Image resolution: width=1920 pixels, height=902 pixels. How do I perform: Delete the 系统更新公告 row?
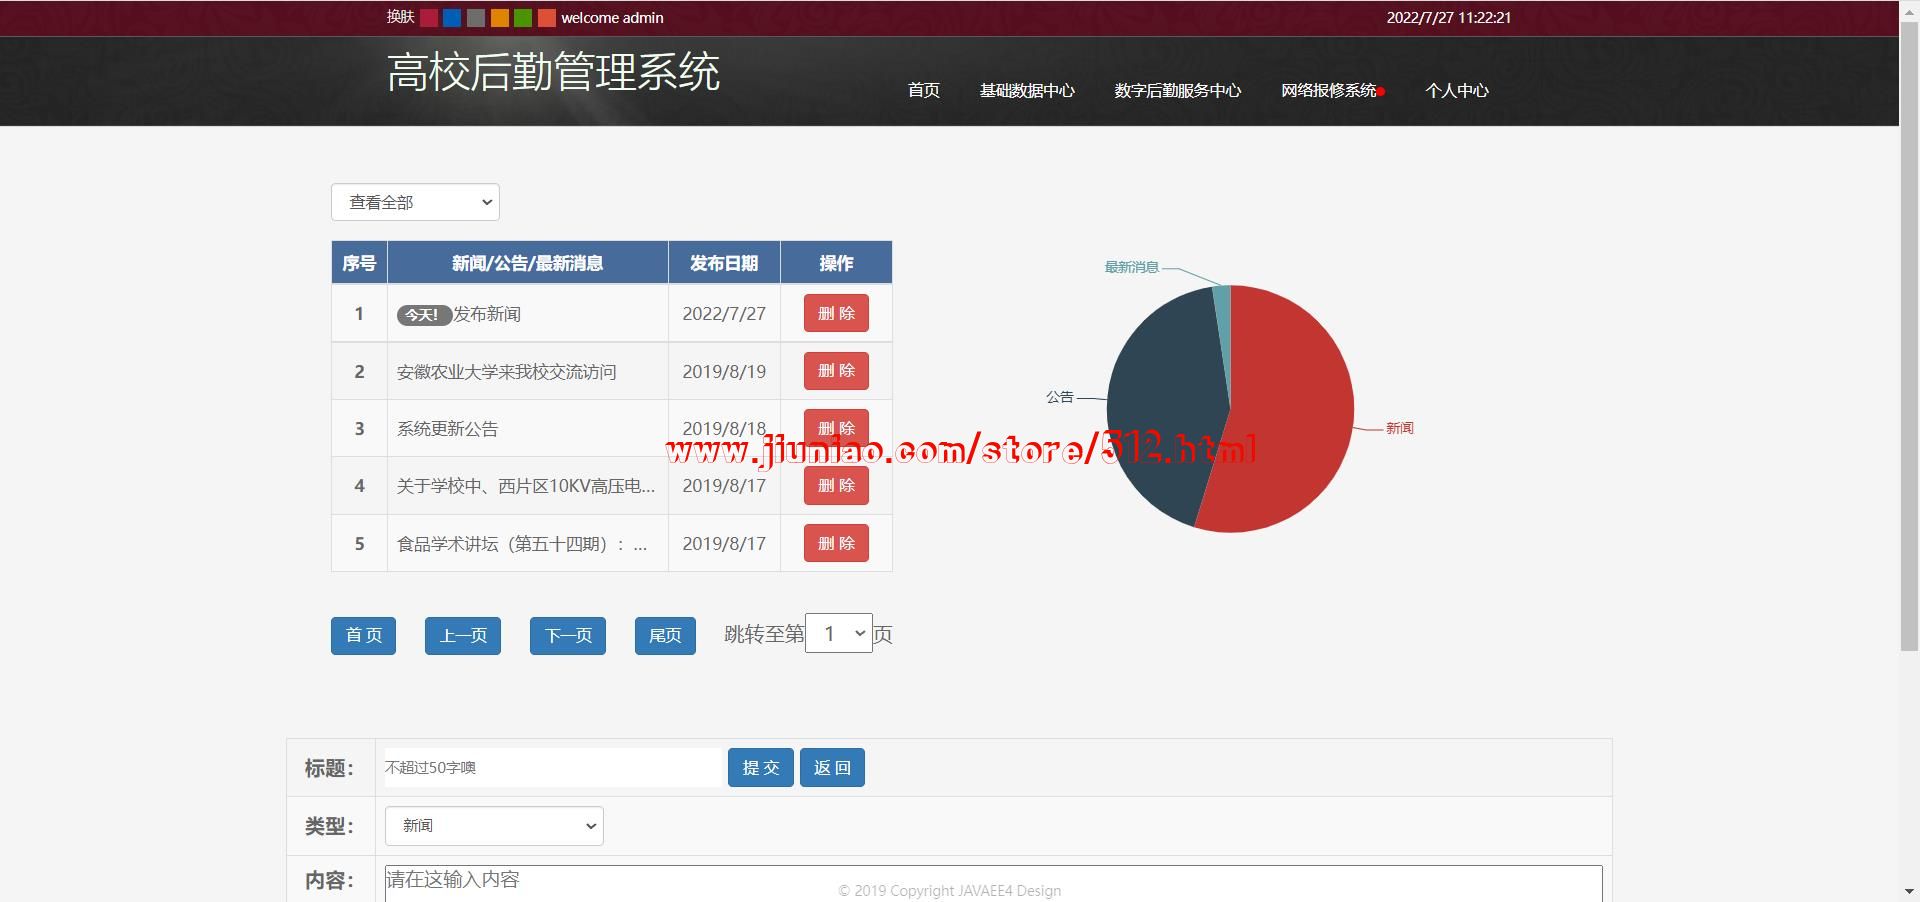click(x=836, y=428)
